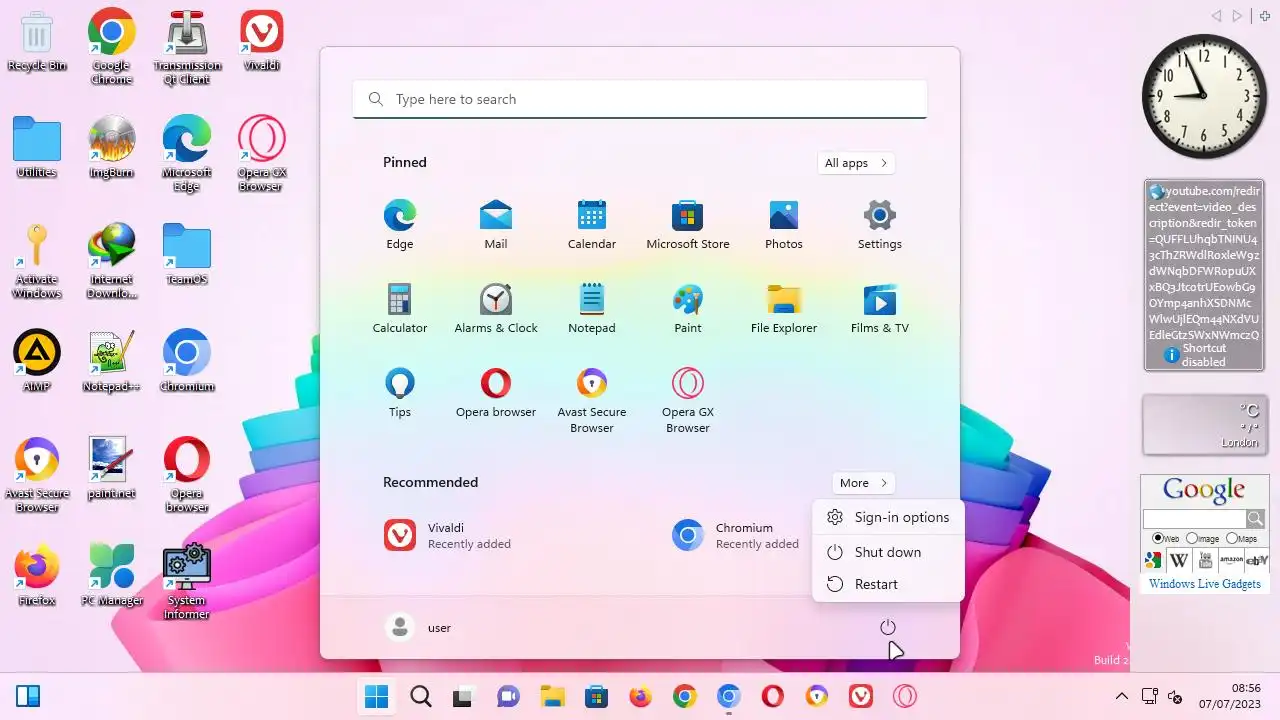Open Edge from the pinned apps
The height and width of the screenshot is (720, 1280).
[x=399, y=225]
